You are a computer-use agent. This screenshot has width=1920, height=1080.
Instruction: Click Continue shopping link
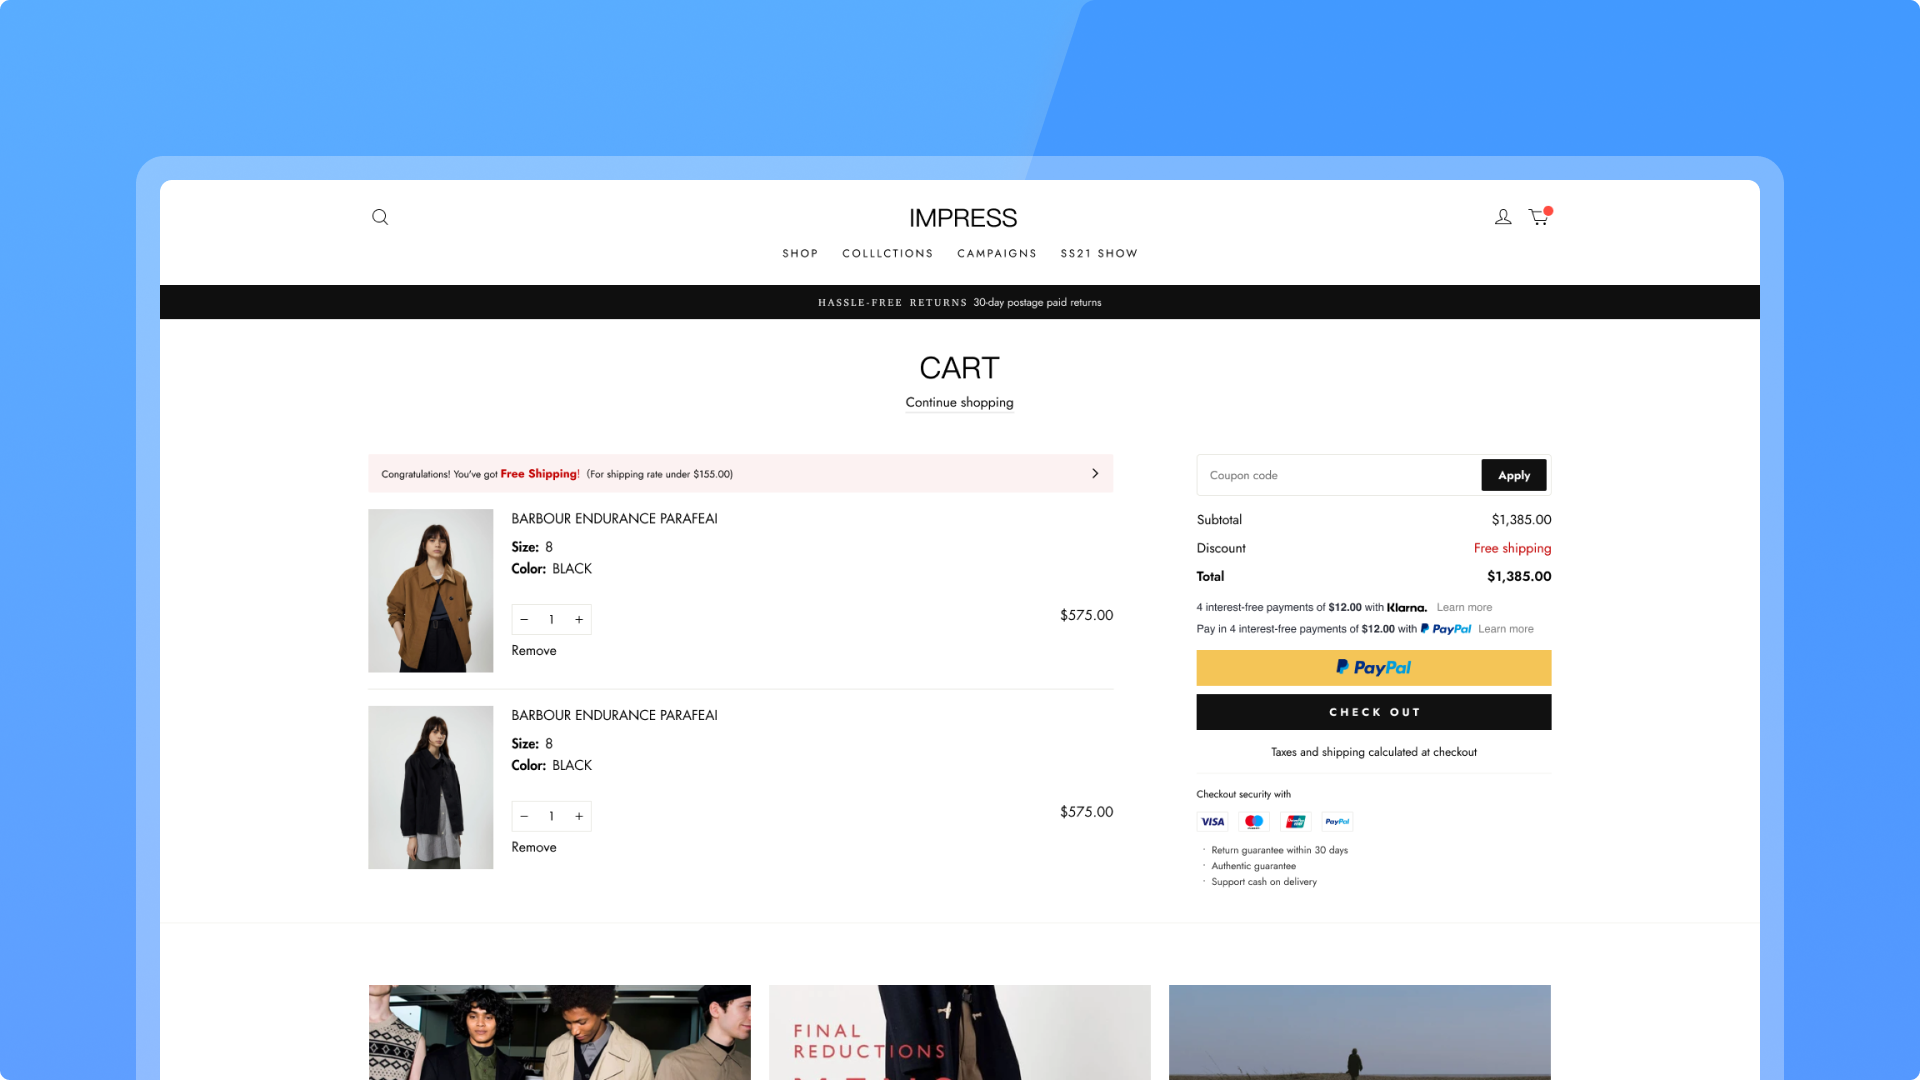click(959, 403)
